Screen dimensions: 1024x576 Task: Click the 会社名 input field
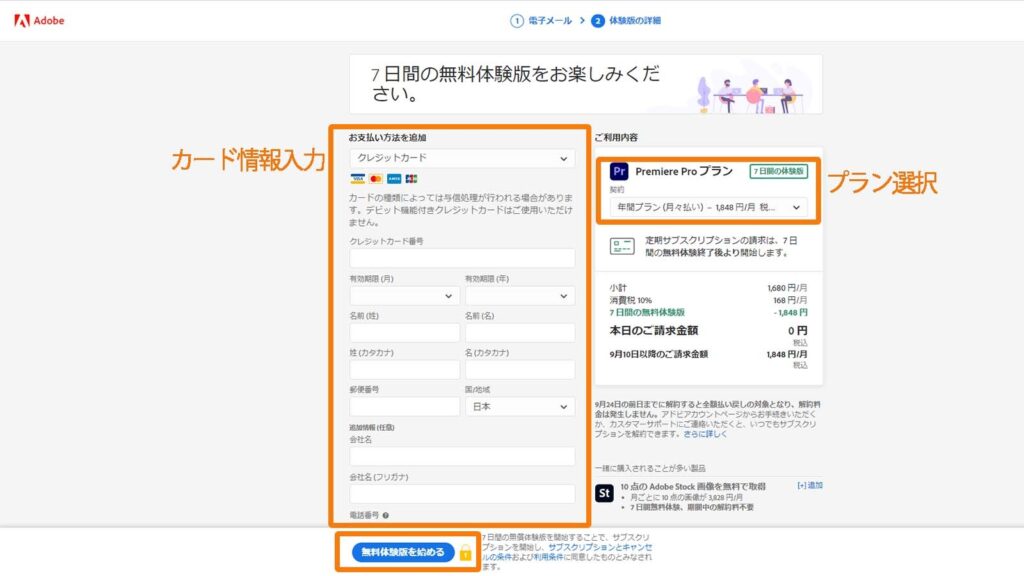(x=462, y=456)
